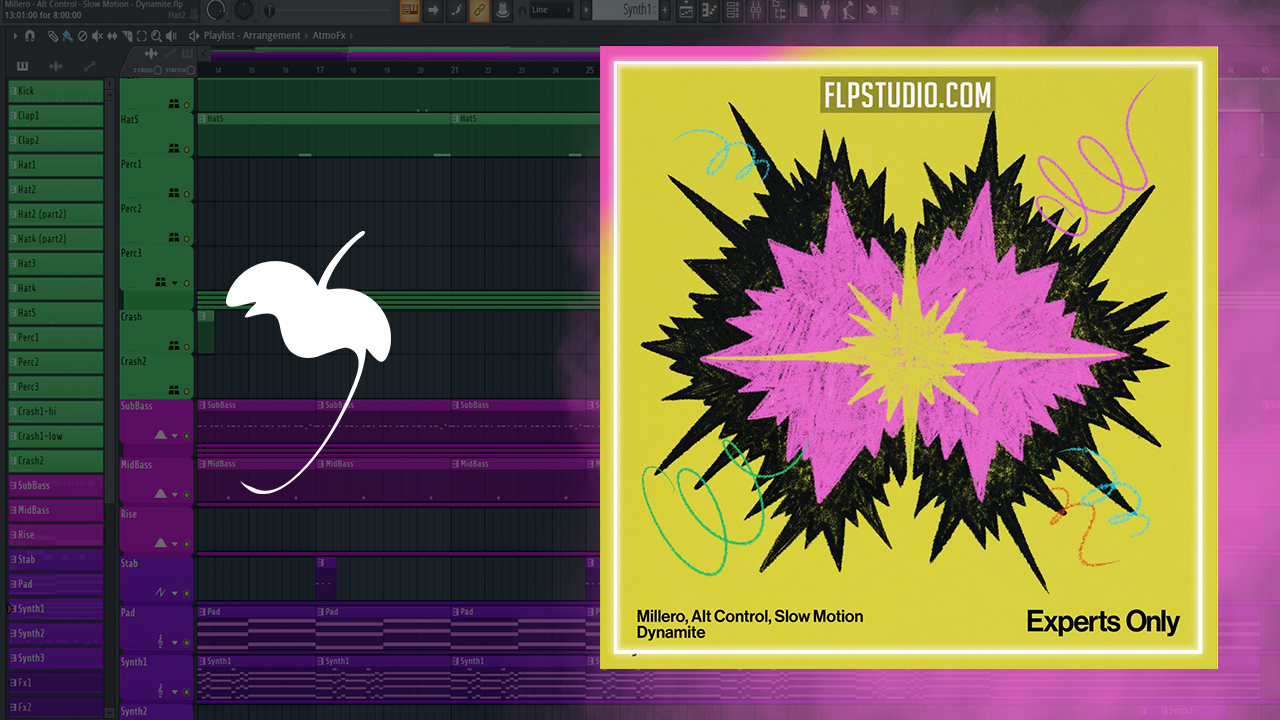Click Playlist - Arrangement breadcrumb title
Viewport: 1280px width, 720px height.
tap(252, 36)
